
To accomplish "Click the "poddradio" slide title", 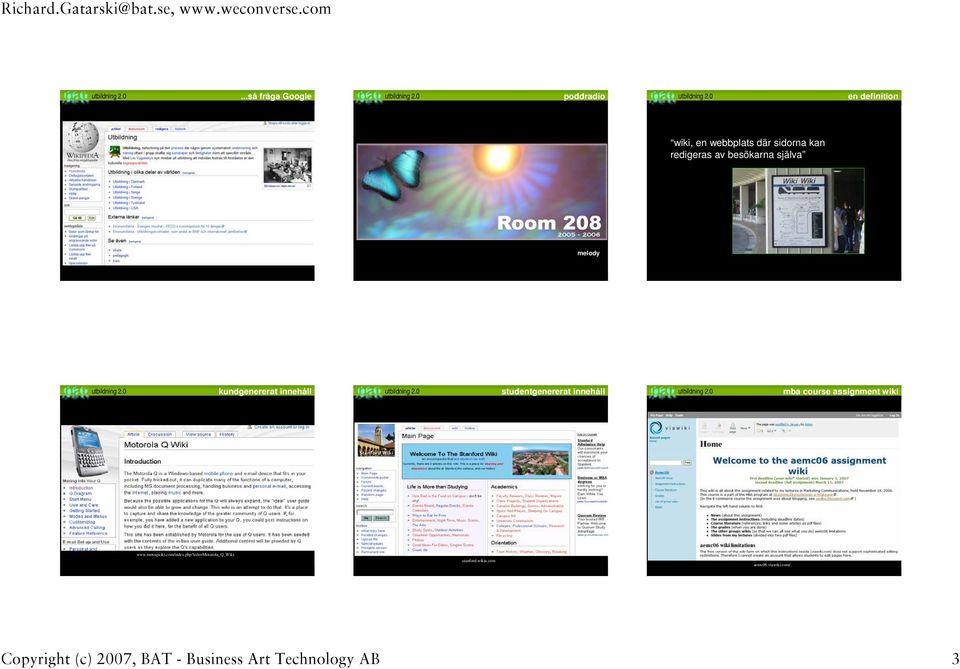I will point(584,96).
